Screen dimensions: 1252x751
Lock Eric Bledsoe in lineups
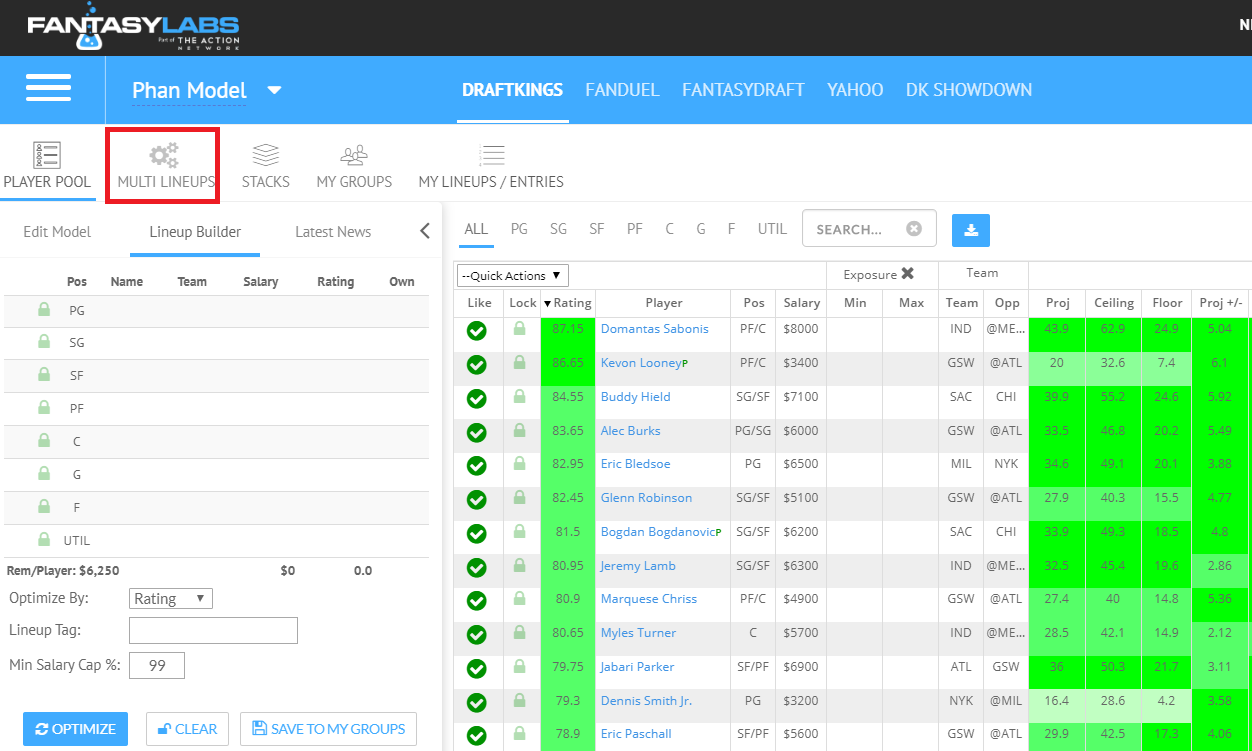[518, 464]
